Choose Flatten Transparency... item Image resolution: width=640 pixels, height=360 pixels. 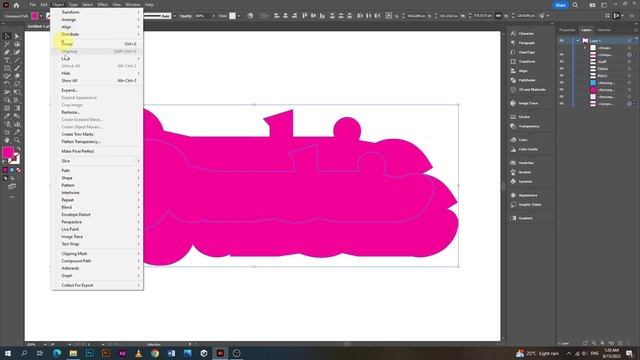pyautogui.click(x=97, y=142)
